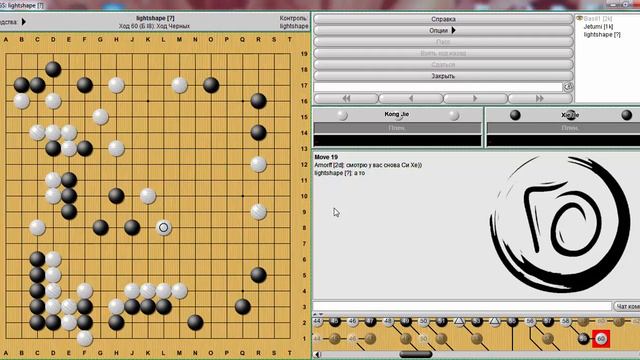Select the triangle-marked node just after move 53
Screen dimensions: 640x360
495,322
